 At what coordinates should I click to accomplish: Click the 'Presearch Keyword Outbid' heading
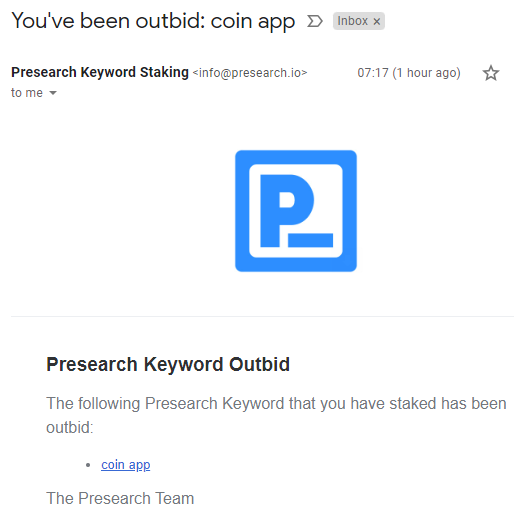click(x=168, y=364)
